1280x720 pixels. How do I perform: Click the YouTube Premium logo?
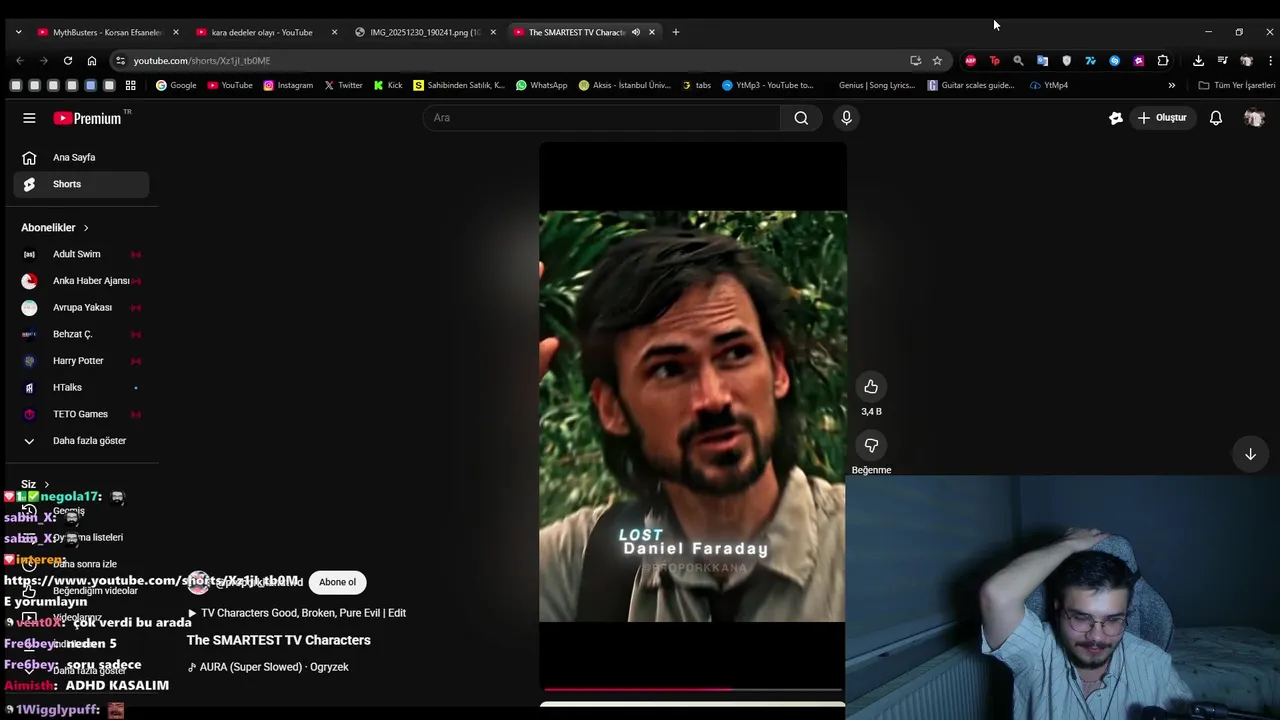pos(87,118)
